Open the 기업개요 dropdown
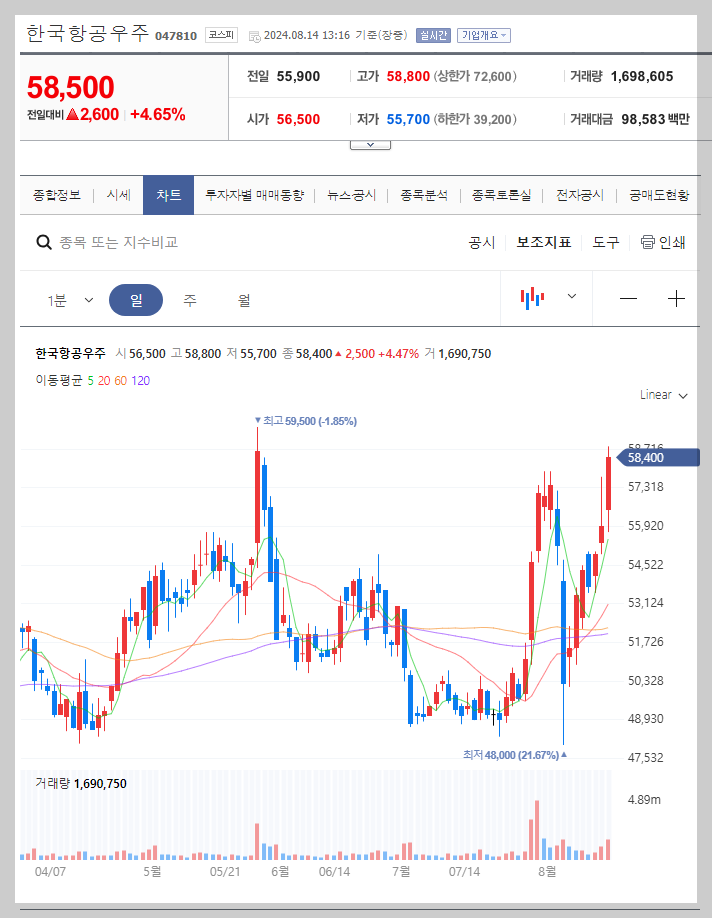Image resolution: width=712 pixels, height=918 pixels. [484, 35]
